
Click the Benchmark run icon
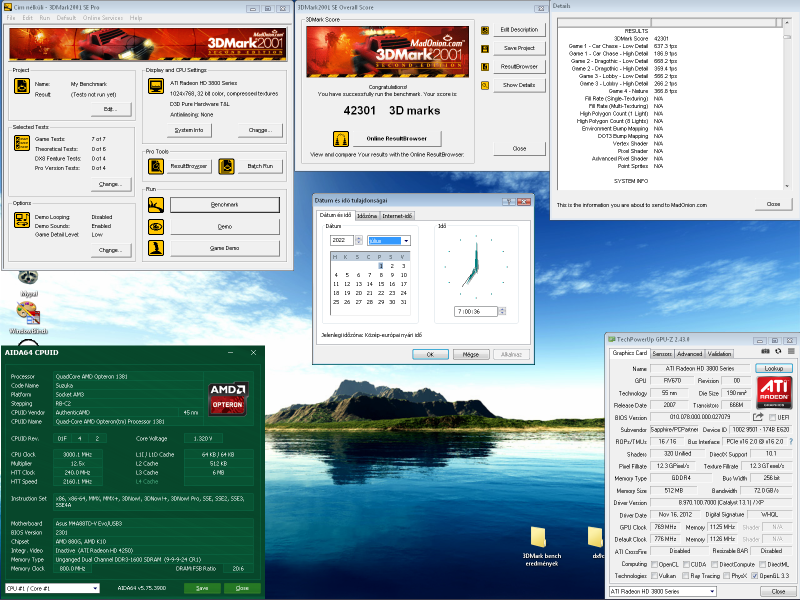pyautogui.click(x=156, y=205)
